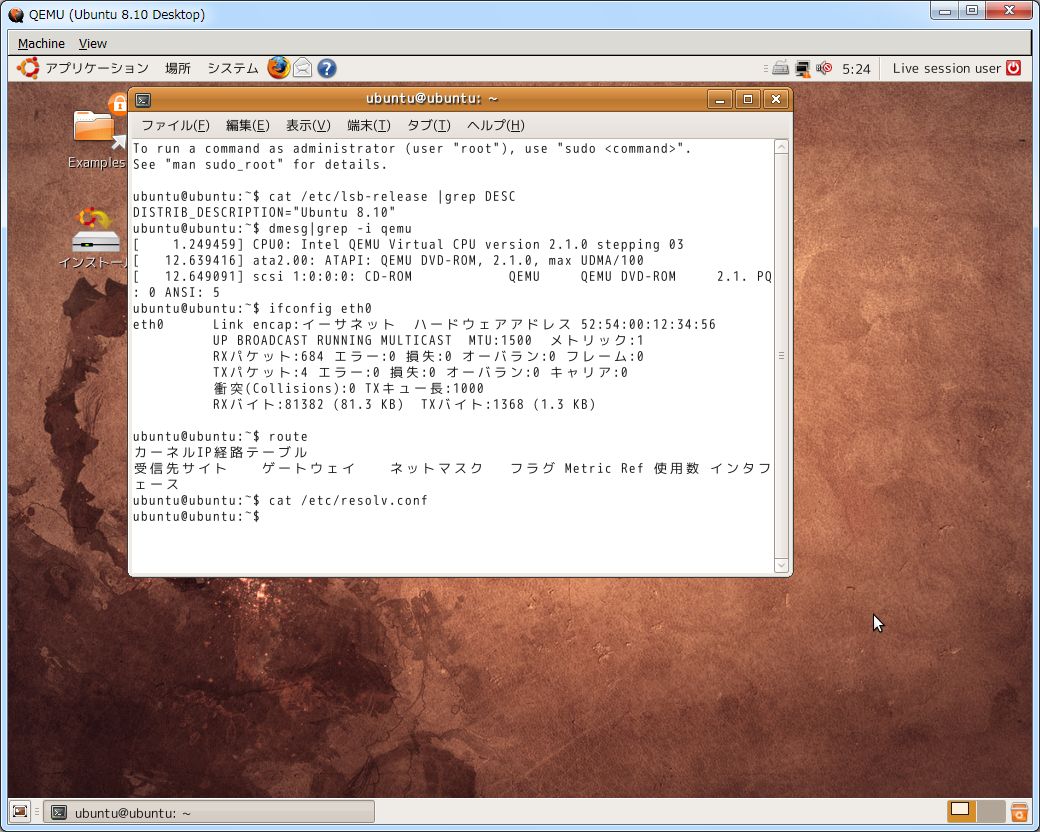Image resolution: width=1040 pixels, height=832 pixels.
Task: Open the trash icon in bottom panel
Action: [x=1019, y=811]
